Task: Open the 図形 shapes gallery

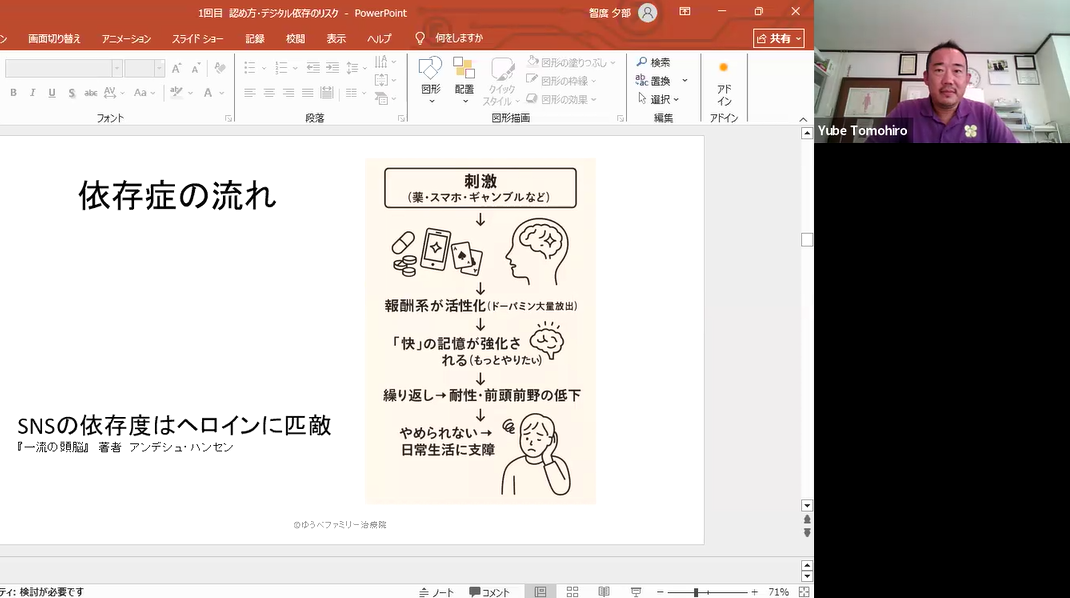Action: 430,80
